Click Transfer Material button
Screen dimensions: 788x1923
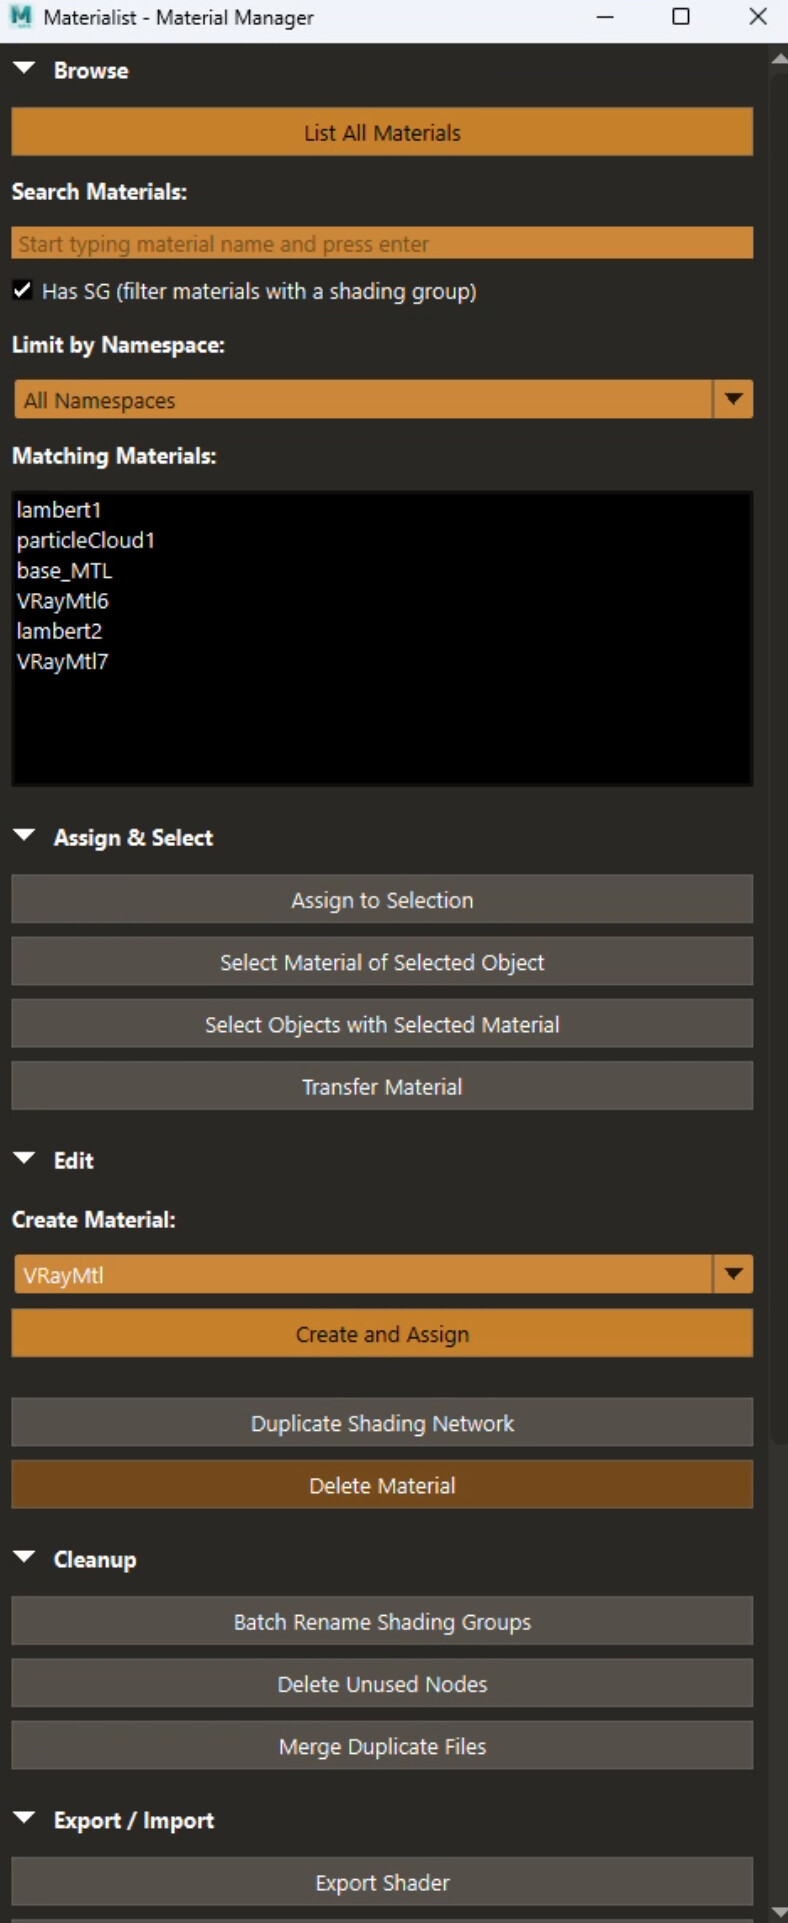pyautogui.click(x=382, y=1087)
